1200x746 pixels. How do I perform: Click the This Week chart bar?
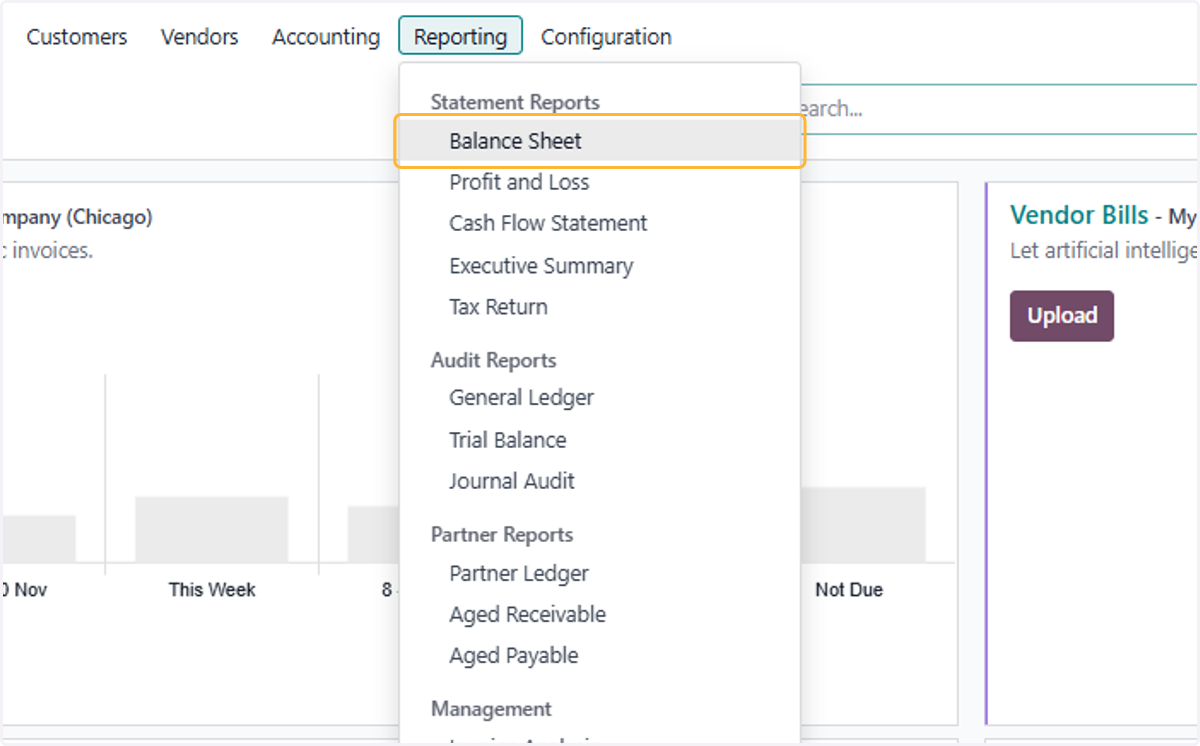[212, 529]
